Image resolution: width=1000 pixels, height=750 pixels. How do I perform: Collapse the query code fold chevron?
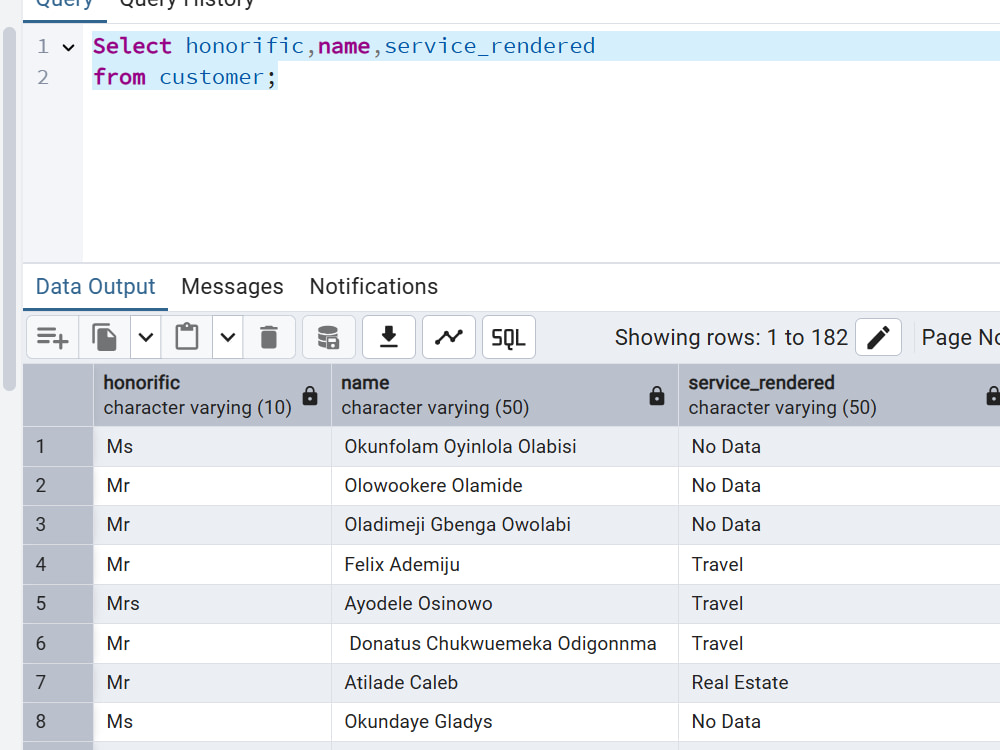click(x=68, y=47)
